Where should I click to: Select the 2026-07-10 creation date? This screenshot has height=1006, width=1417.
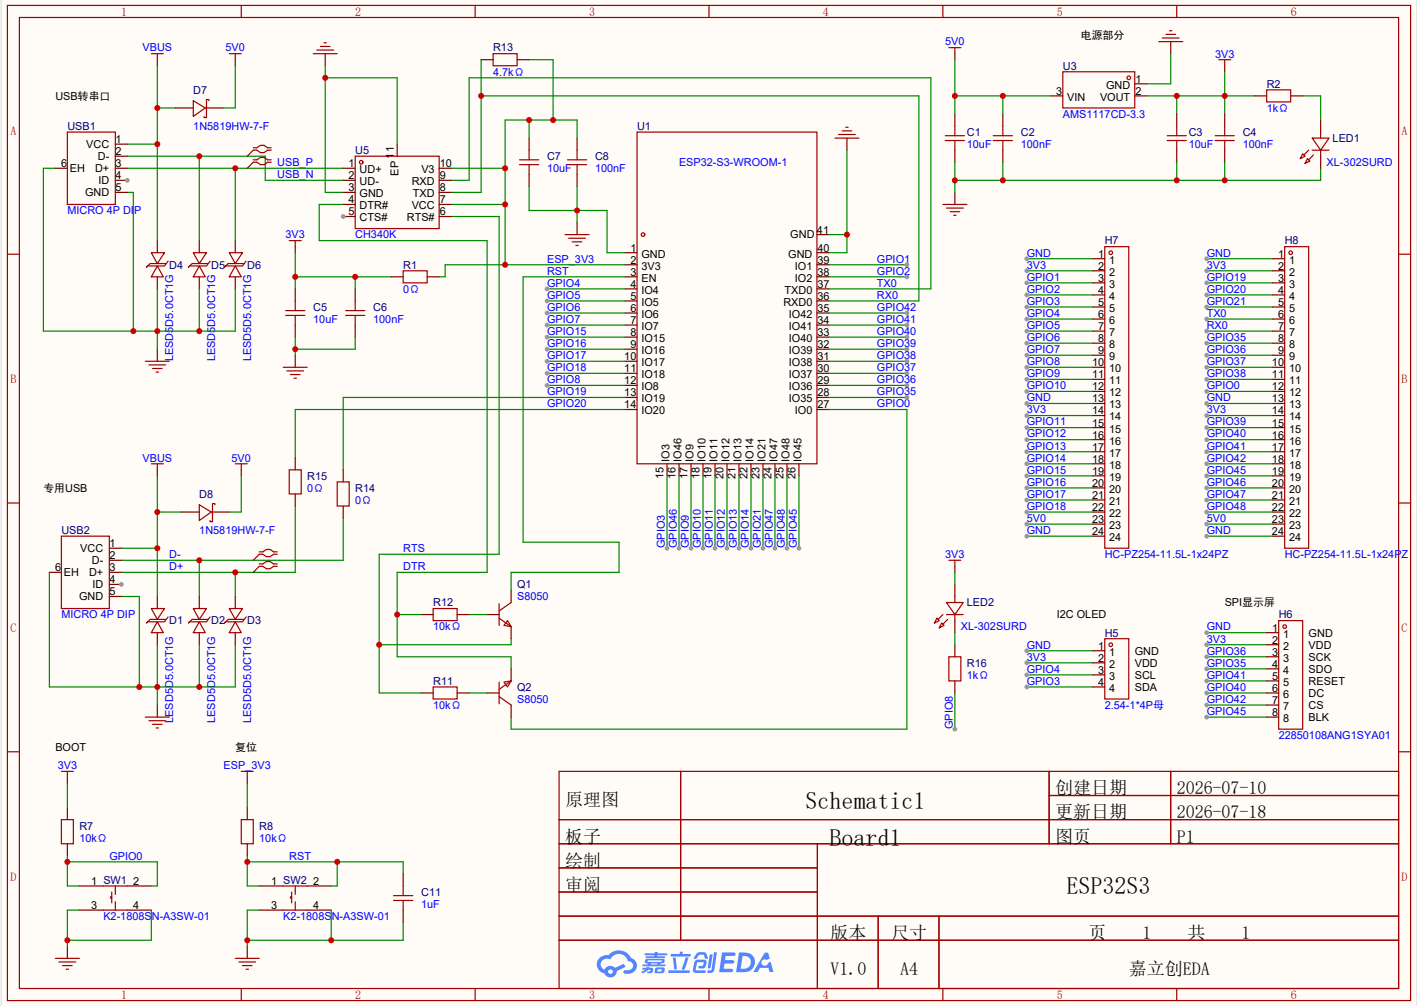[1221, 787]
